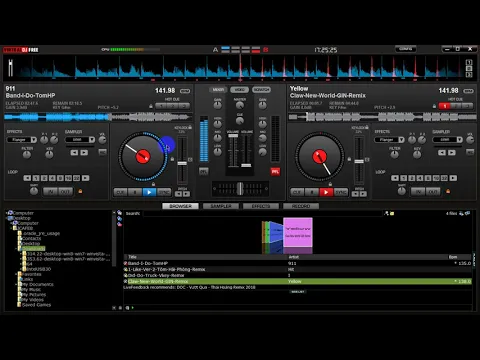This screenshot has height=360, width=480.
Task: Pause the left deck
Action: click(135, 192)
